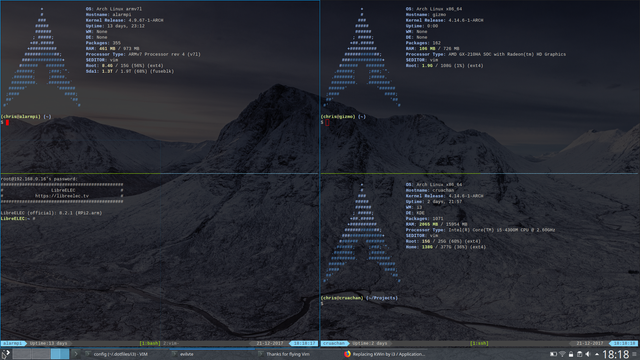Click the Uptime:2 days status segment

(x=369, y=343)
